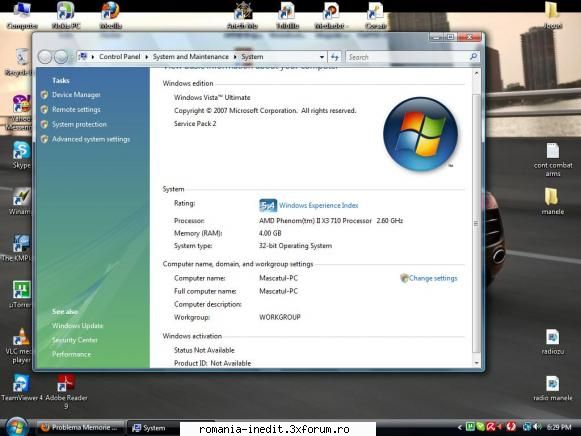Open System protection task link
The width and height of the screenshot is (581, 436).
(x=79, y=124)
